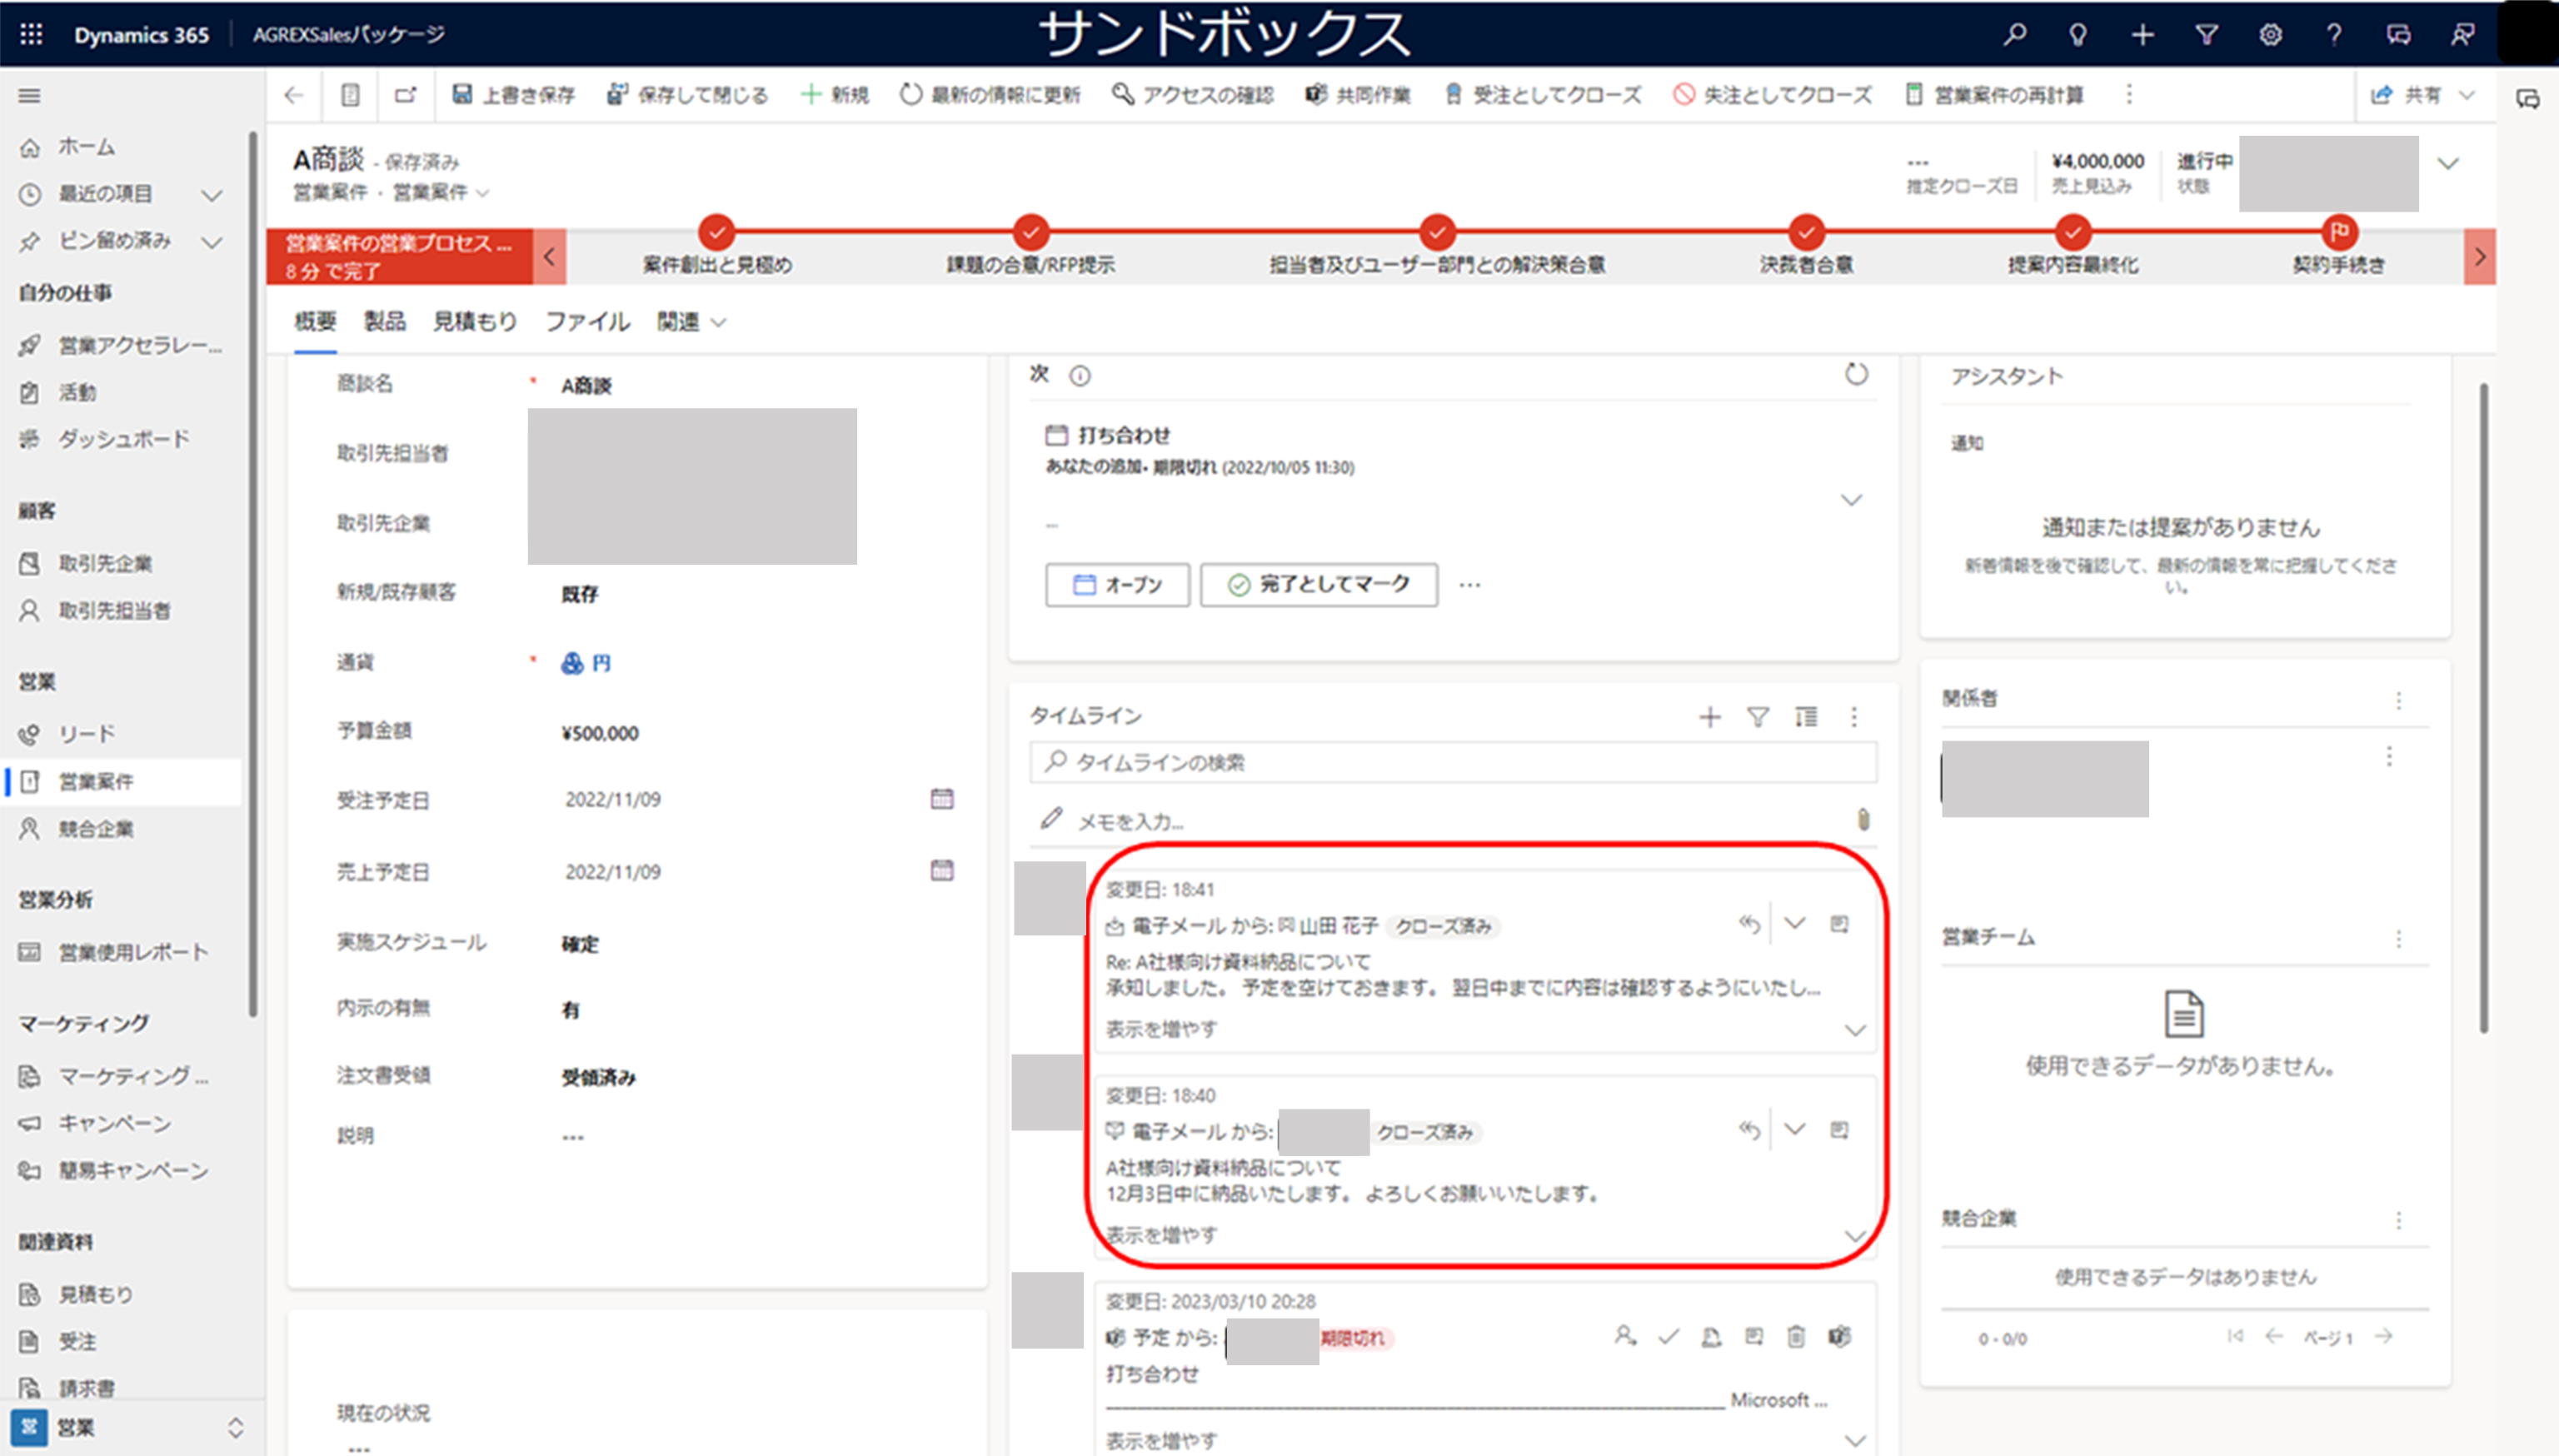Open the app launcher waffle icon
The height and width of the screenshot is (1456, 2559).
(x=31, y=34)
